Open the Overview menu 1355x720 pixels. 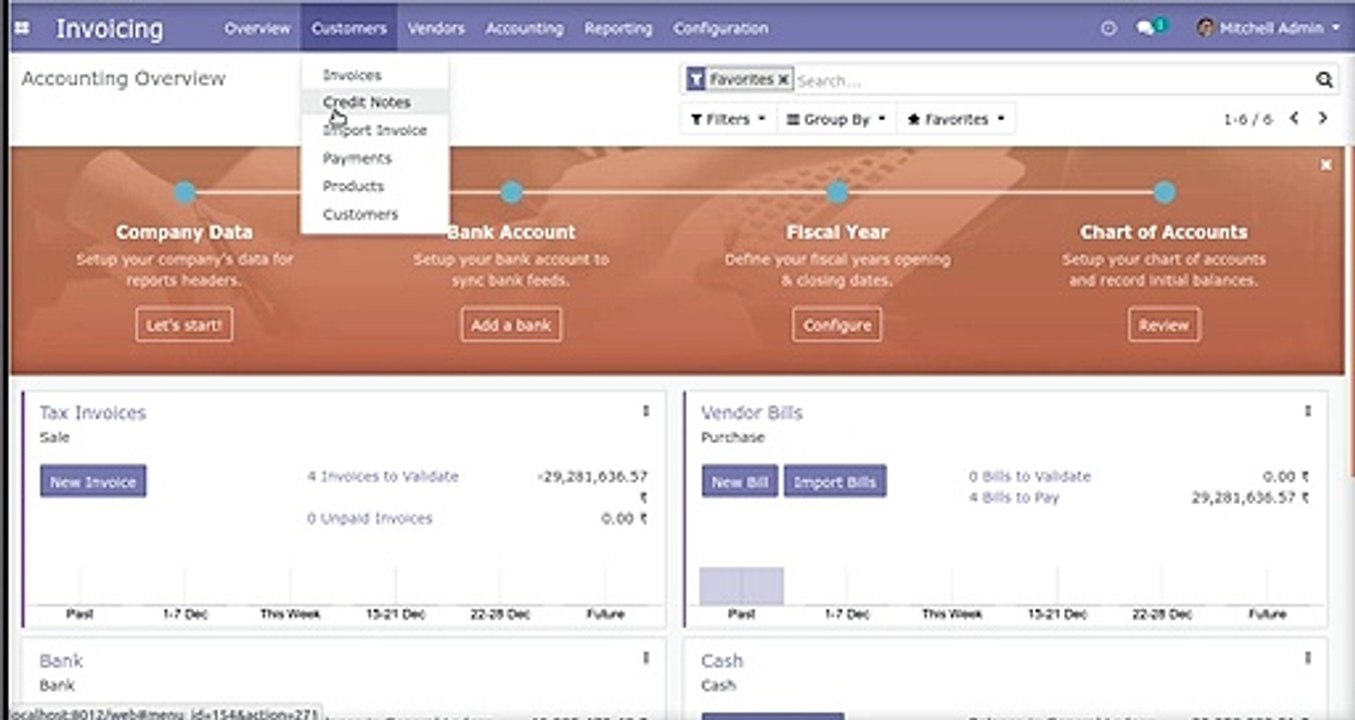257,28
